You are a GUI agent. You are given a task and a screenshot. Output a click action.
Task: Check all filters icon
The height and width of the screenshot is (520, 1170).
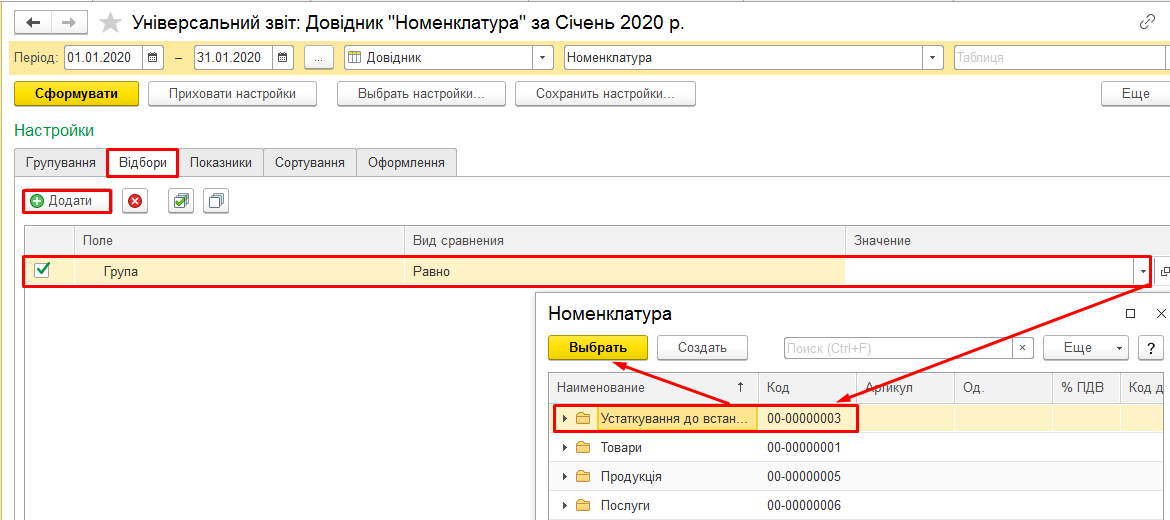click(181, 201)
